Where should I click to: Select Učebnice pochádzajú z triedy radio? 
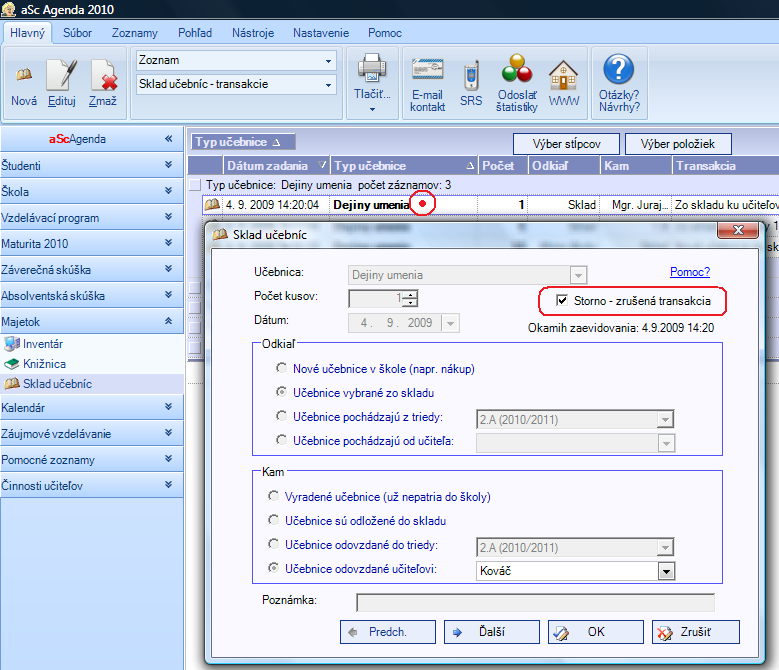282,416
